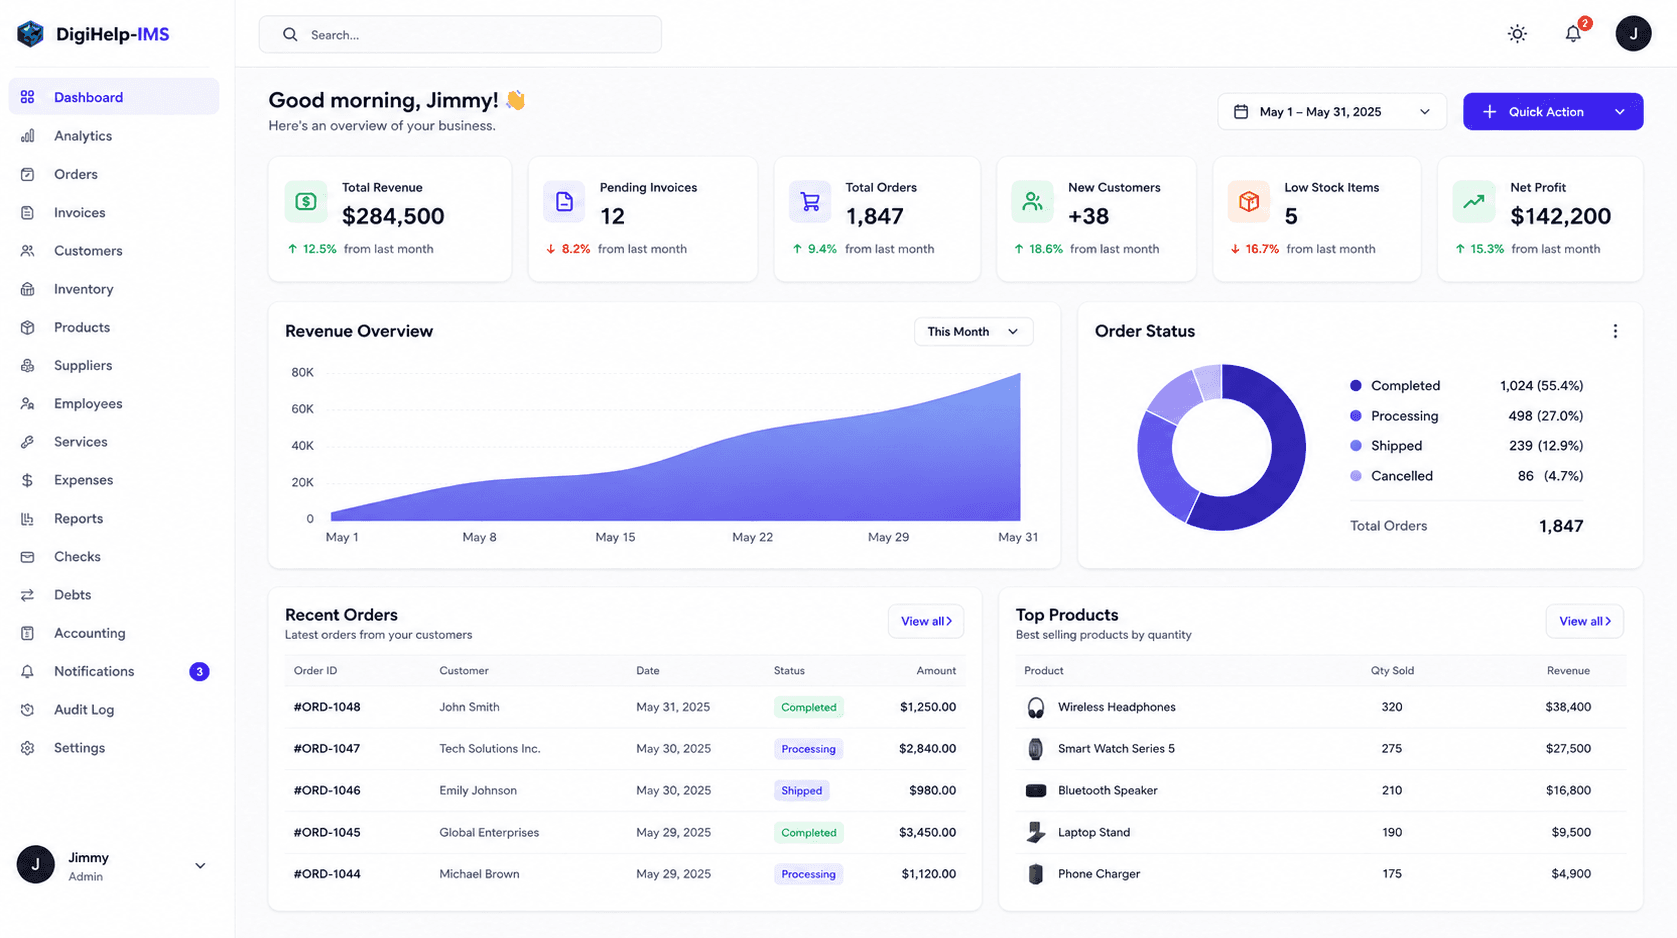This screenshot has height=938, width=1677.
Task: Click the Smart Watch Series 5 icon
Action: tap(1036, 749)
